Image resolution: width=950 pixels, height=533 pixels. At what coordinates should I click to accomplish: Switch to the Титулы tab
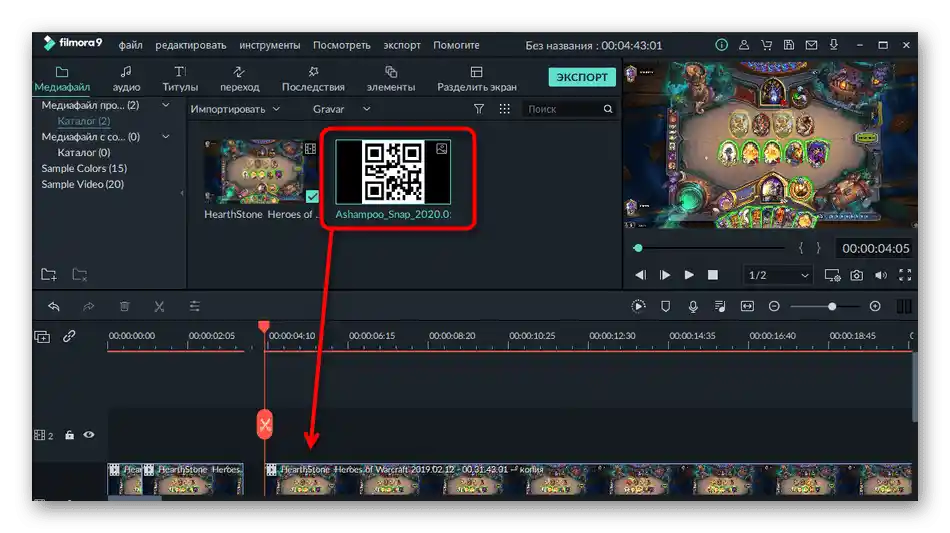(x=180, y=79)
